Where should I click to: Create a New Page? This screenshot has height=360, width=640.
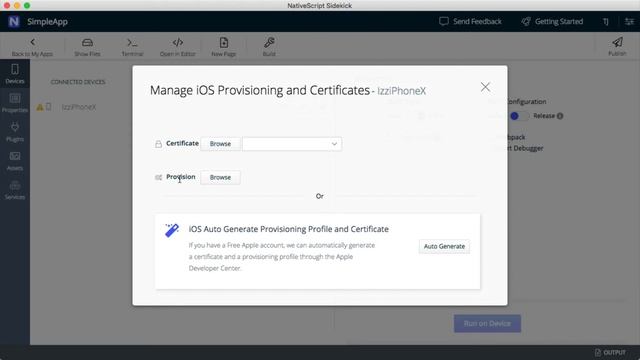point(224,47)
